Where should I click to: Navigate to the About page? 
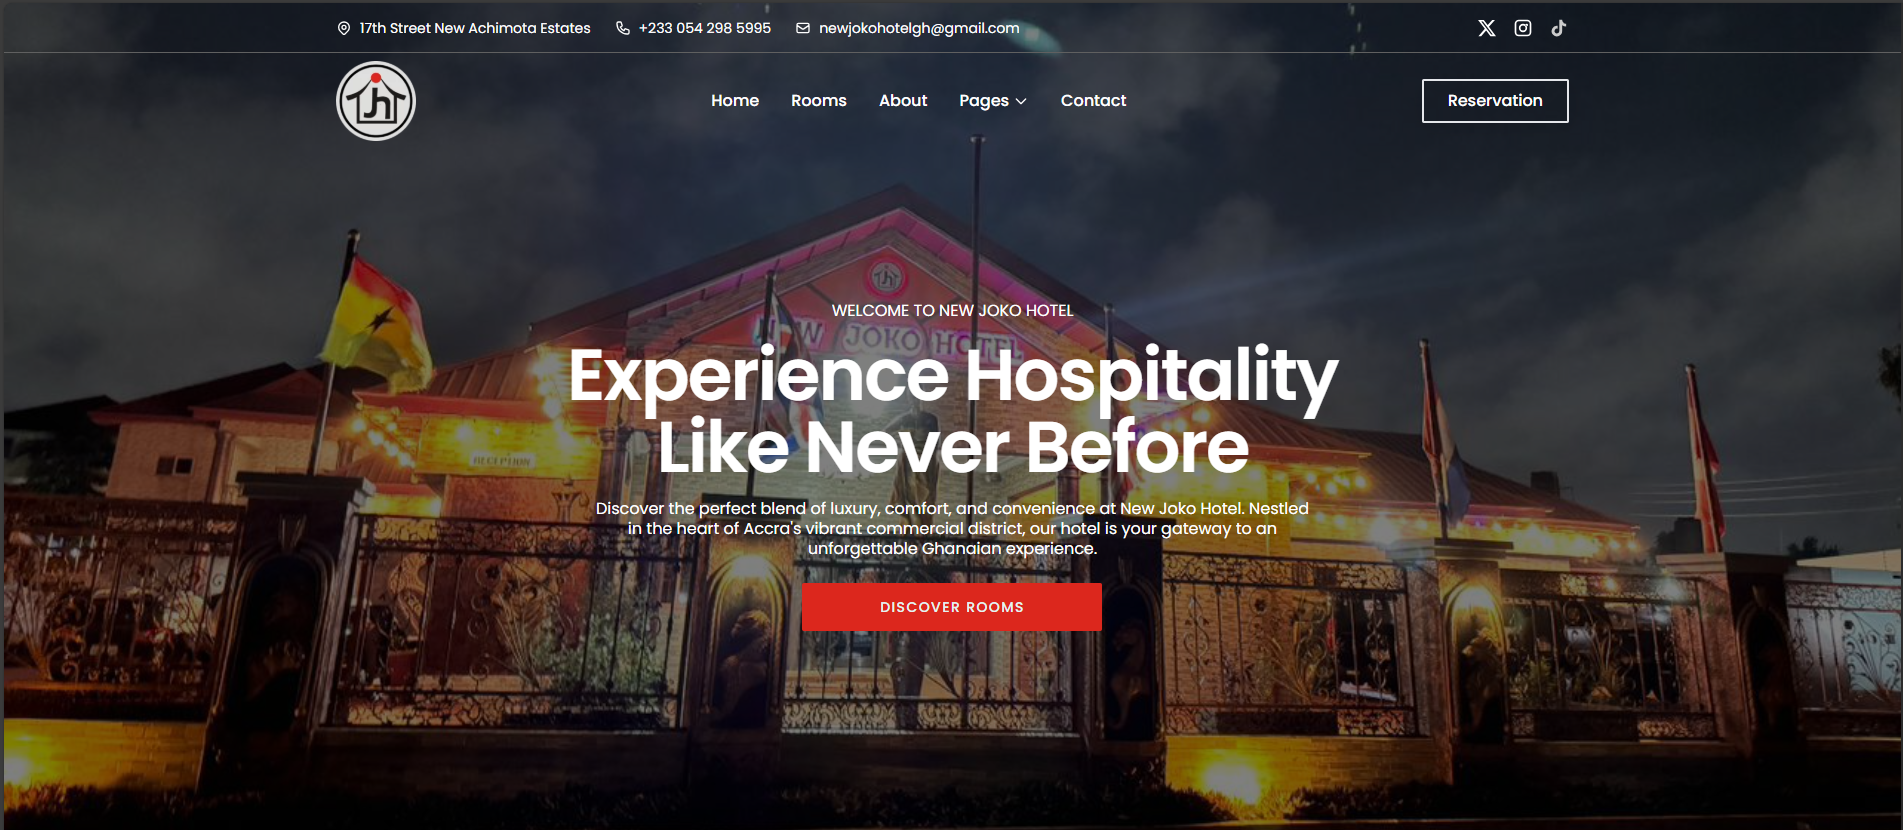coord(903,100)
